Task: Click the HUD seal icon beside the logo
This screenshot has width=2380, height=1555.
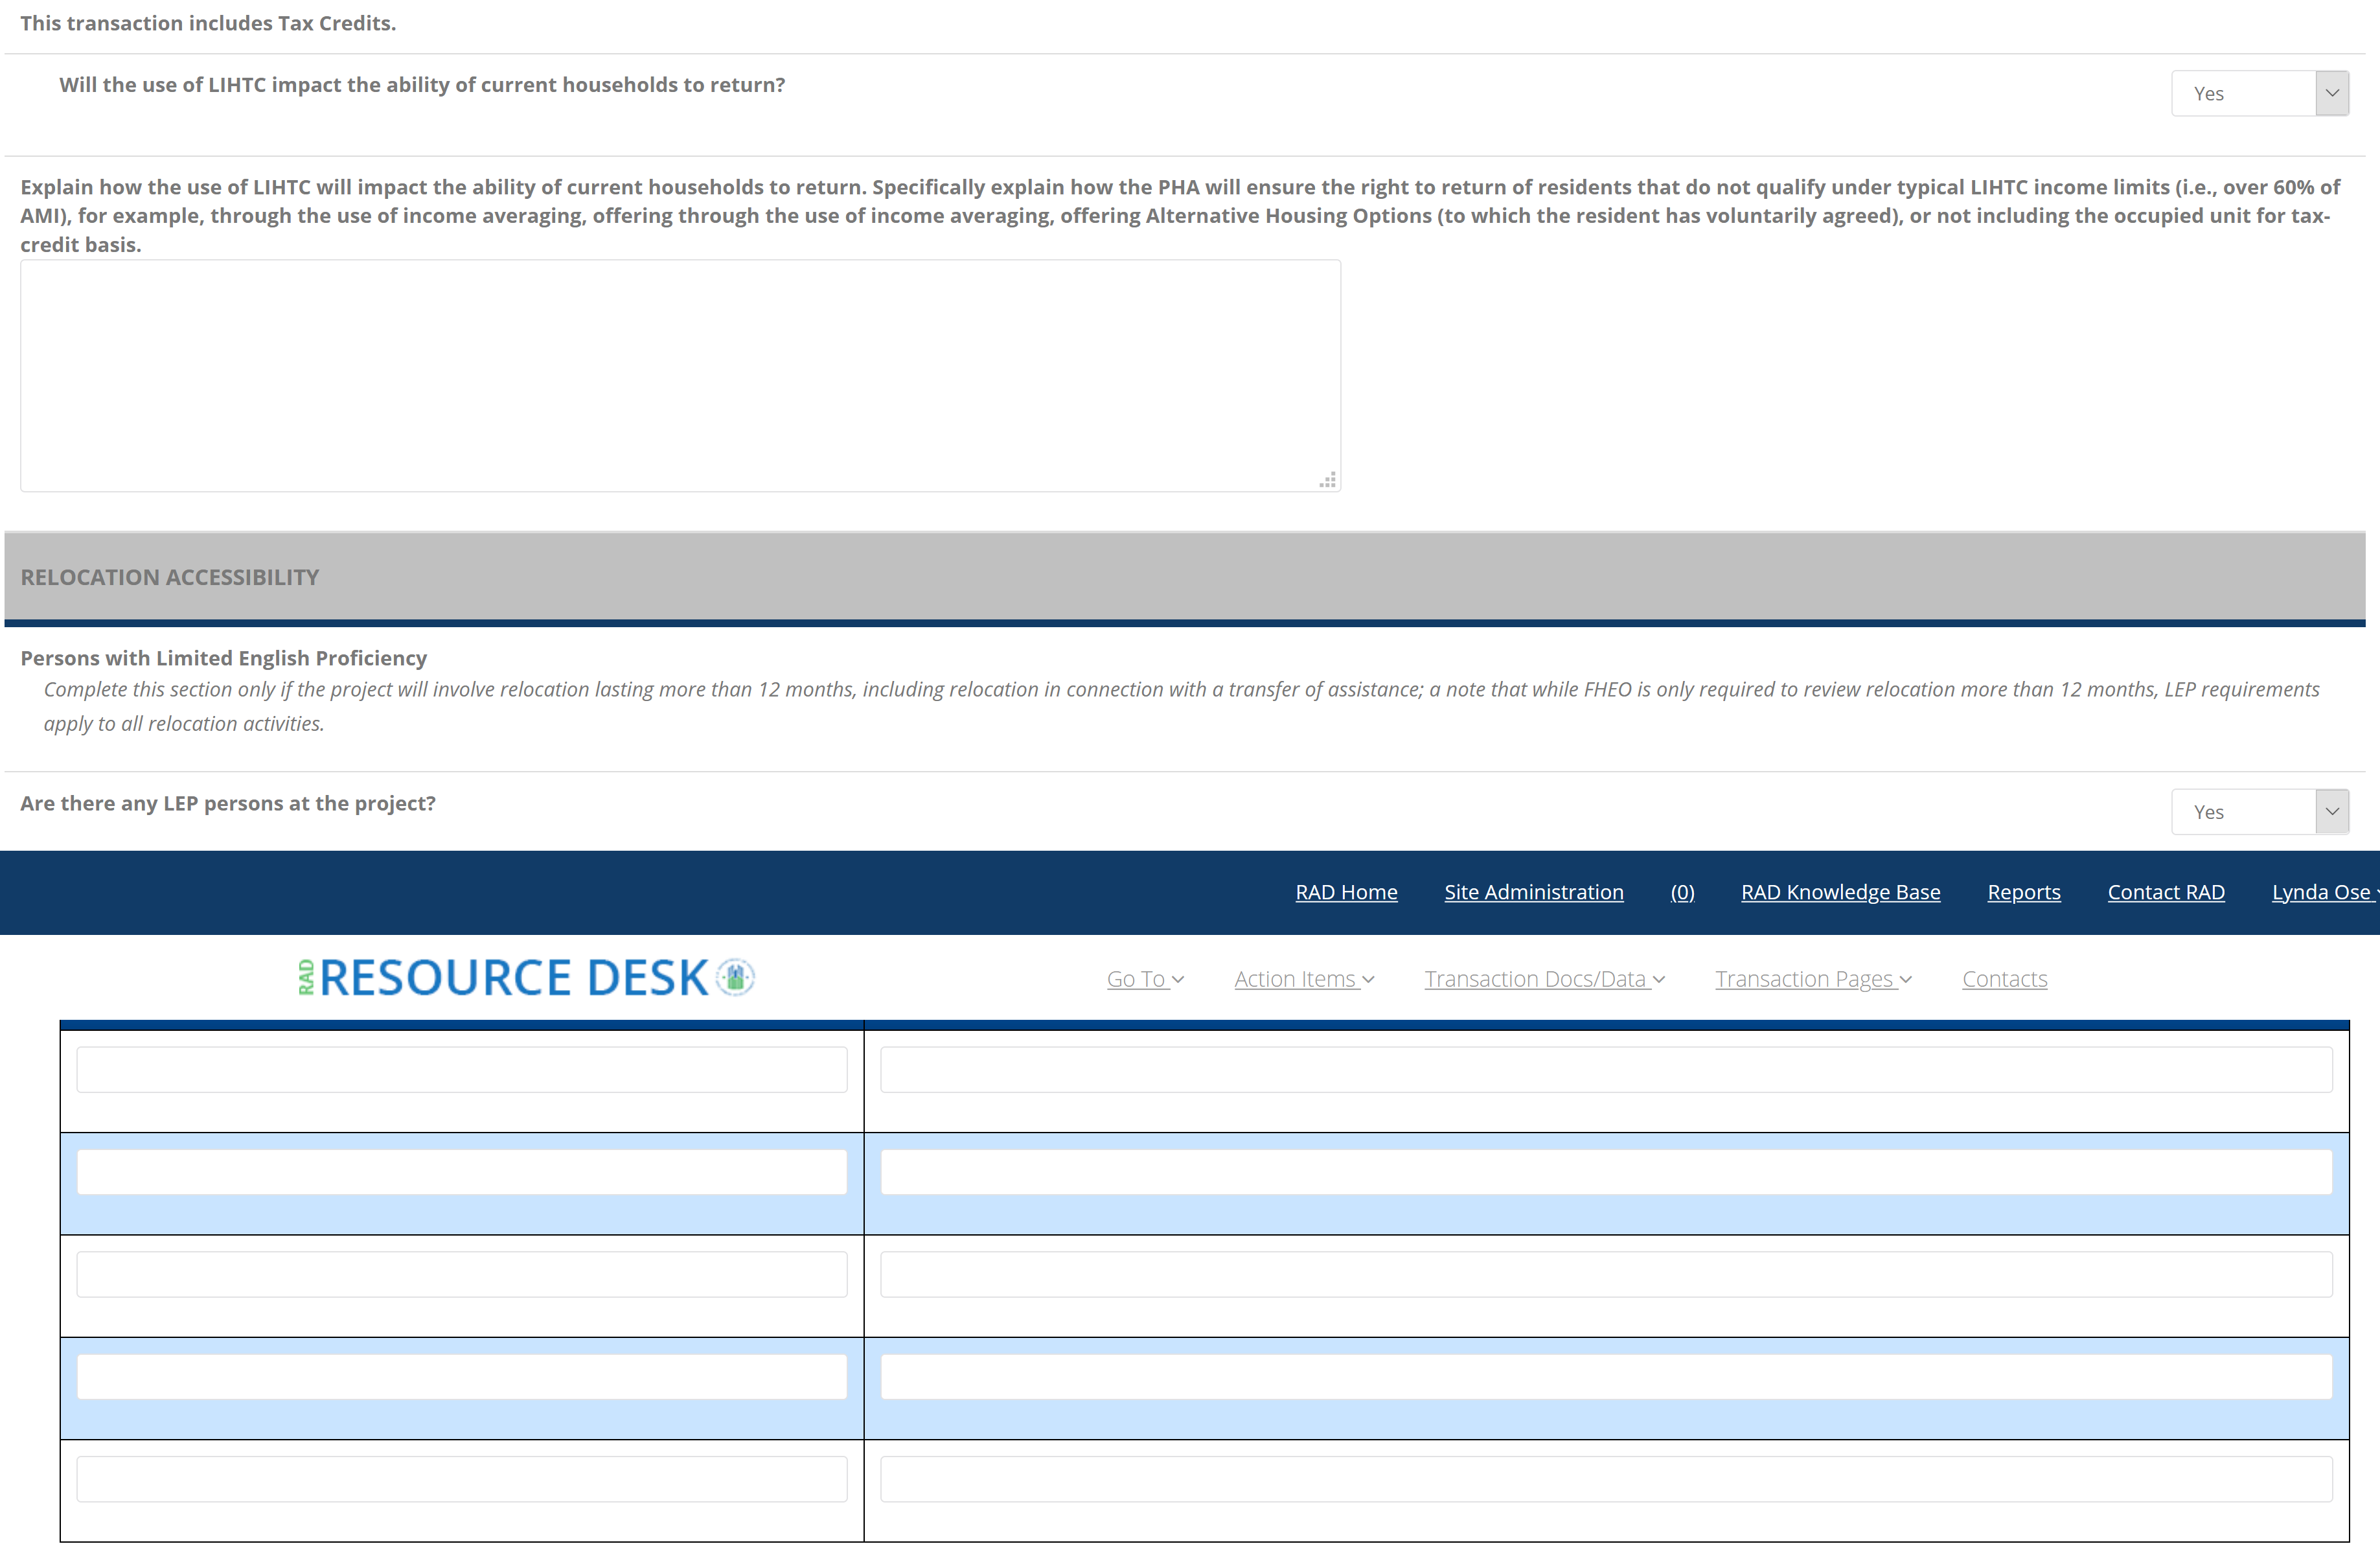Action: [736, 977]
